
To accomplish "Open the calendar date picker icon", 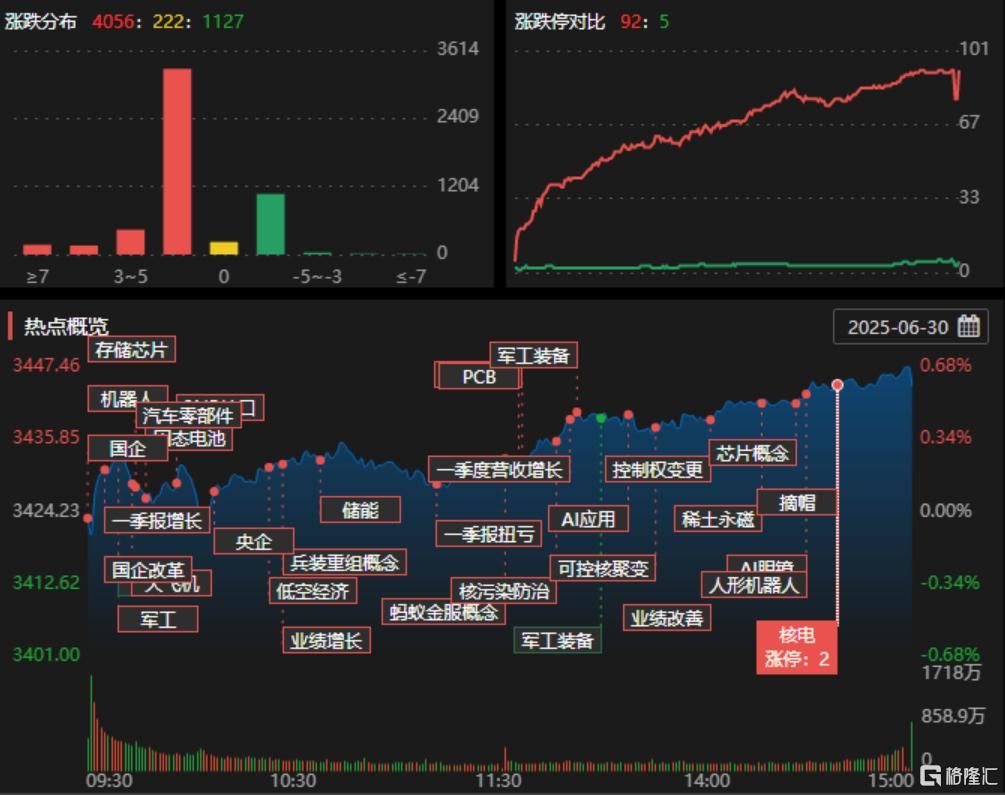I will (x=966, y=326).
